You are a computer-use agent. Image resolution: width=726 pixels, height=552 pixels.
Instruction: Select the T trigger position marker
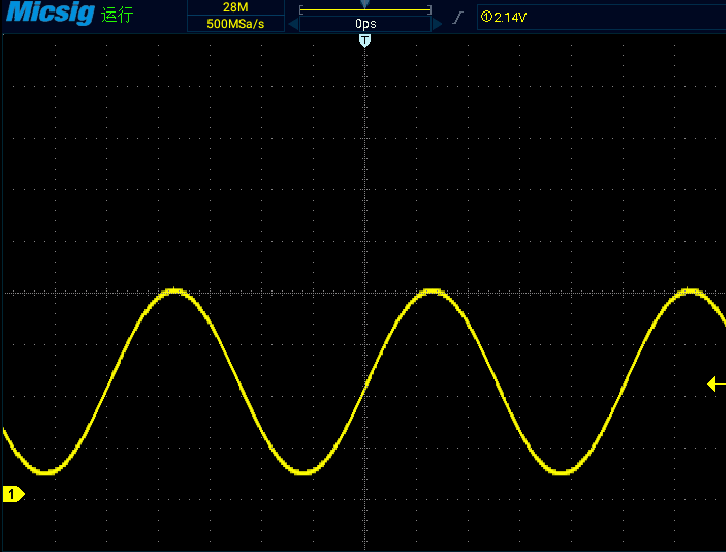[365, 41]
